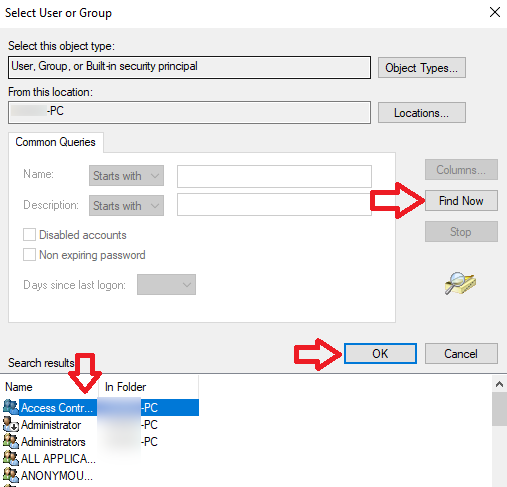This screenshot has width=507, height=487.
Task: Select the Administrators result name
Action: 53,442
